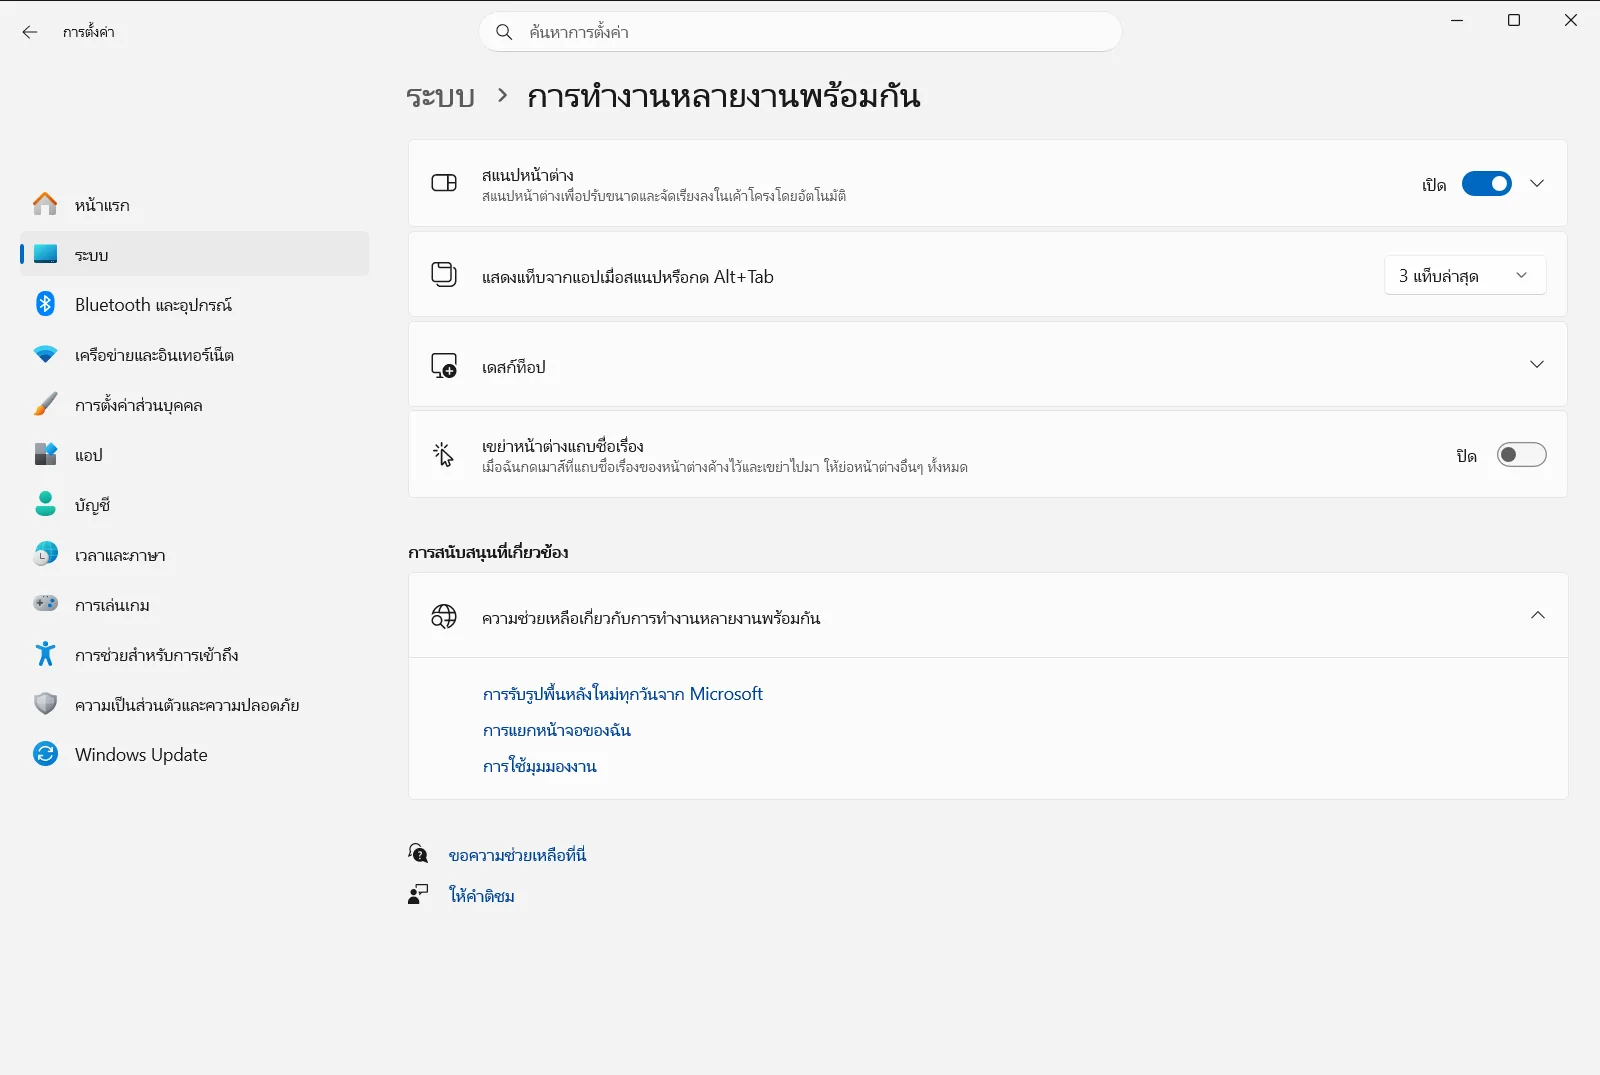Click the ระบบ breadcrumb in the header
1600x1075 pixels.
pyautogui.click(x=440, y=96)
